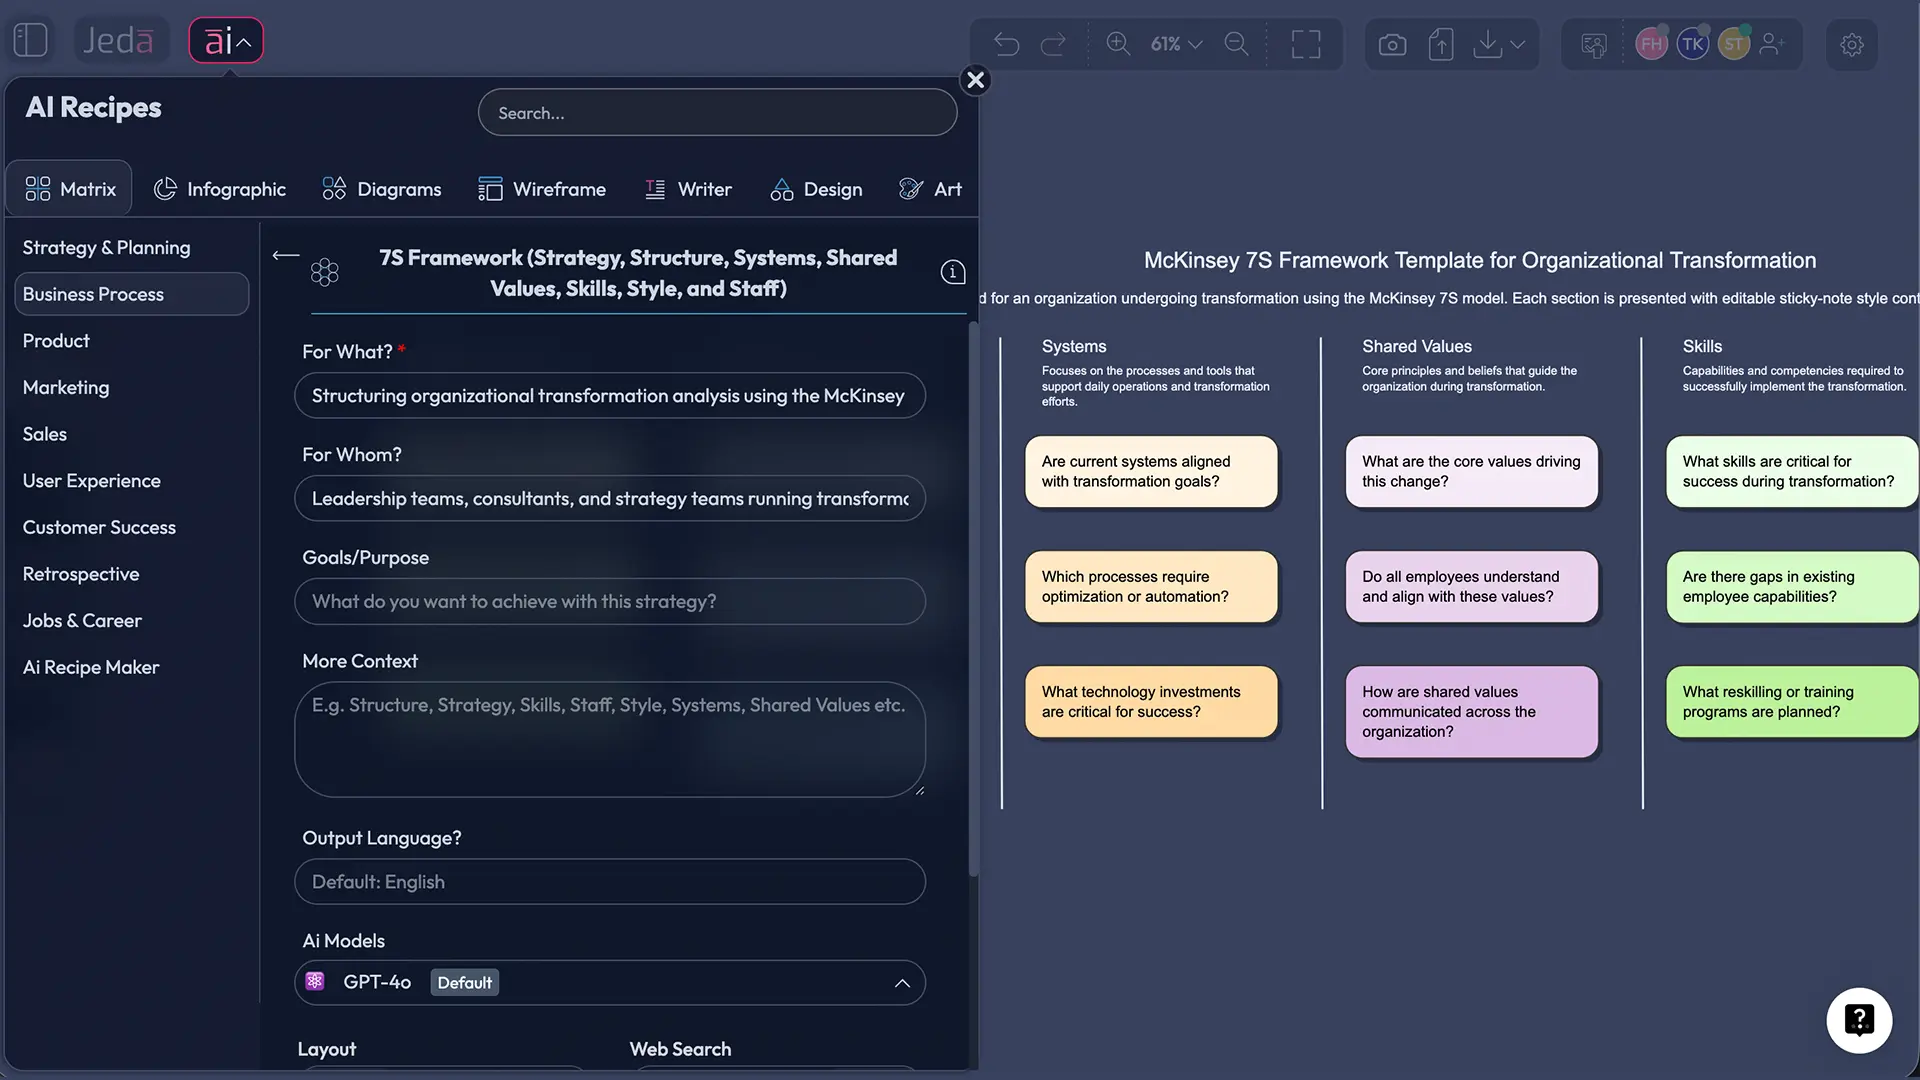Switch to the Writer category tab
Viewport: 1920px width, 1080px height.
click(x=689, y=188)
